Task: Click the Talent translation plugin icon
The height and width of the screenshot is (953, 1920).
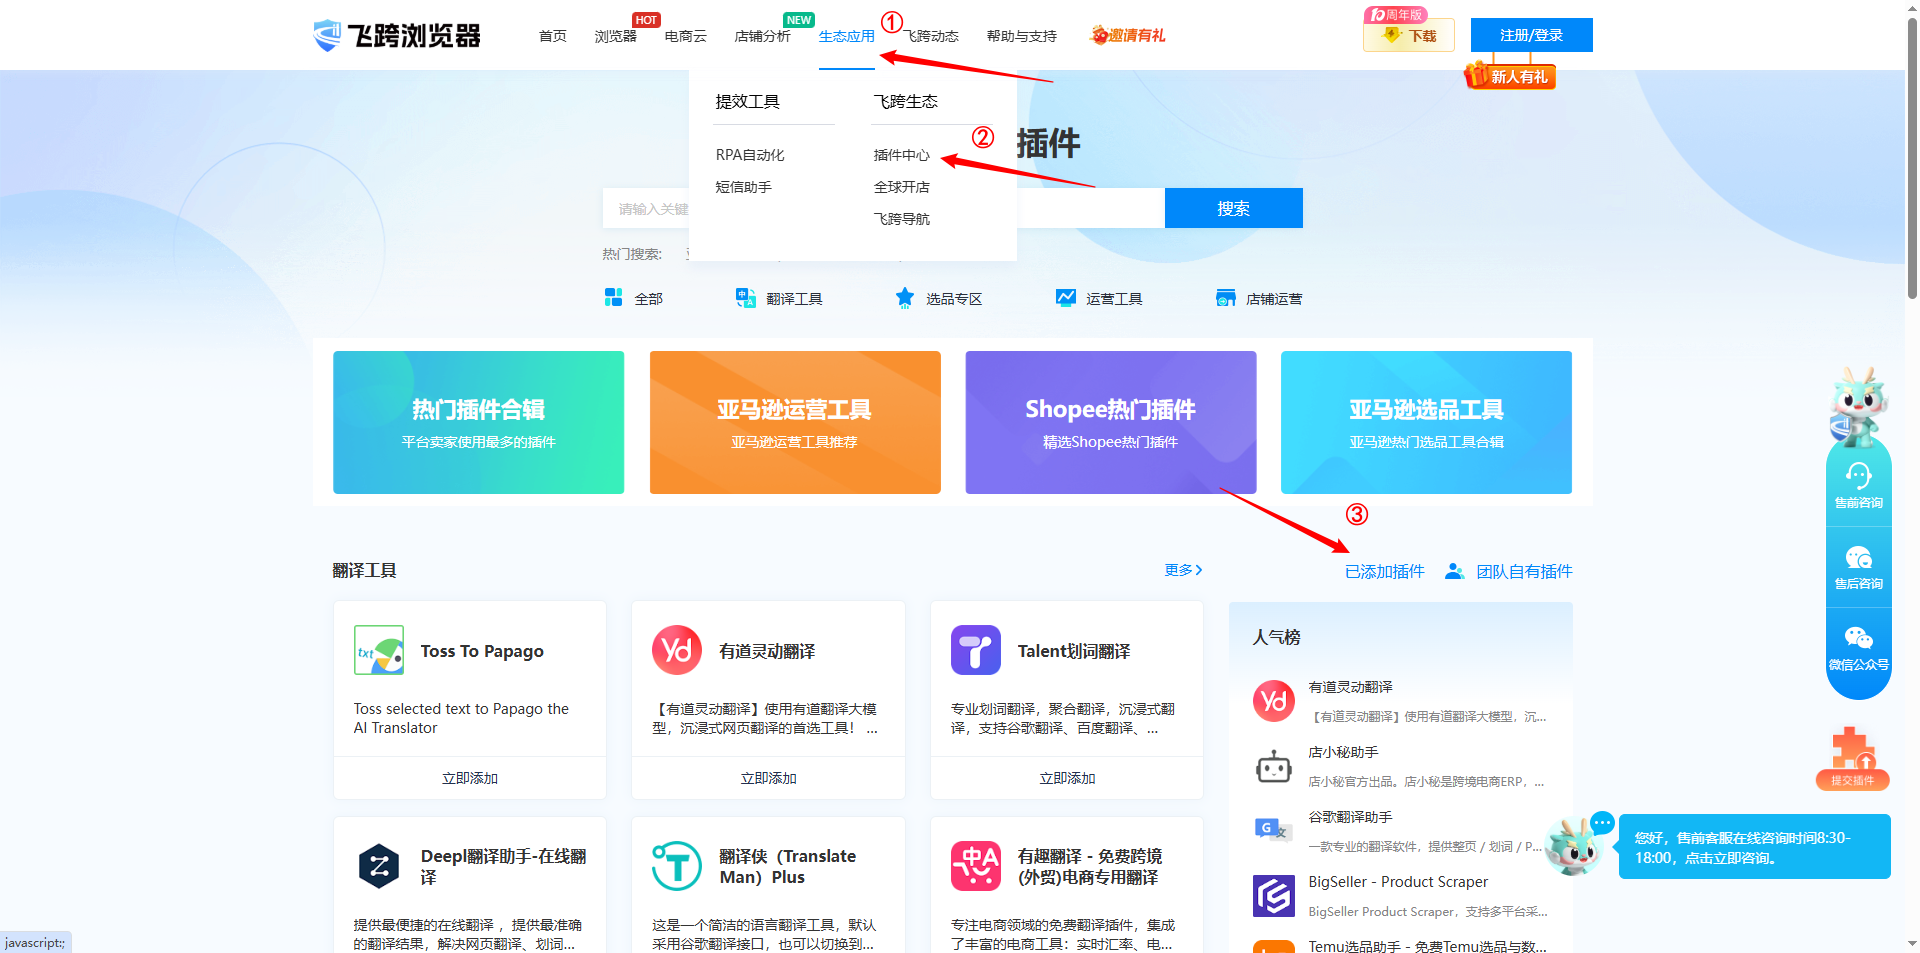Action: [x=975, y=651]
